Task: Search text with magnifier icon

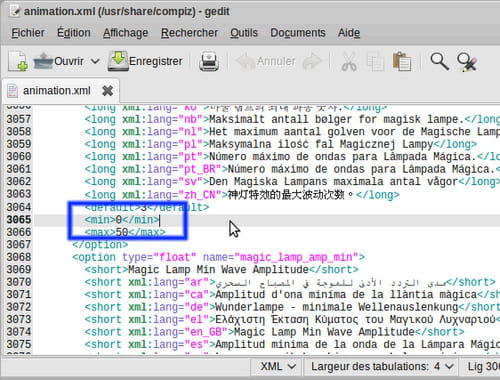Action: click(x=439, y=61)
